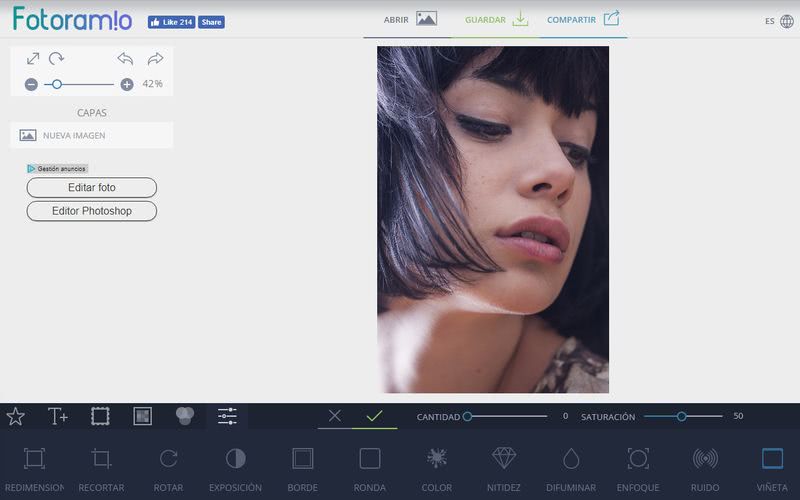Select the Viñeta vignette tool
Image resolution: width=800 pixels, height=500 pixels.
point(772,469)
